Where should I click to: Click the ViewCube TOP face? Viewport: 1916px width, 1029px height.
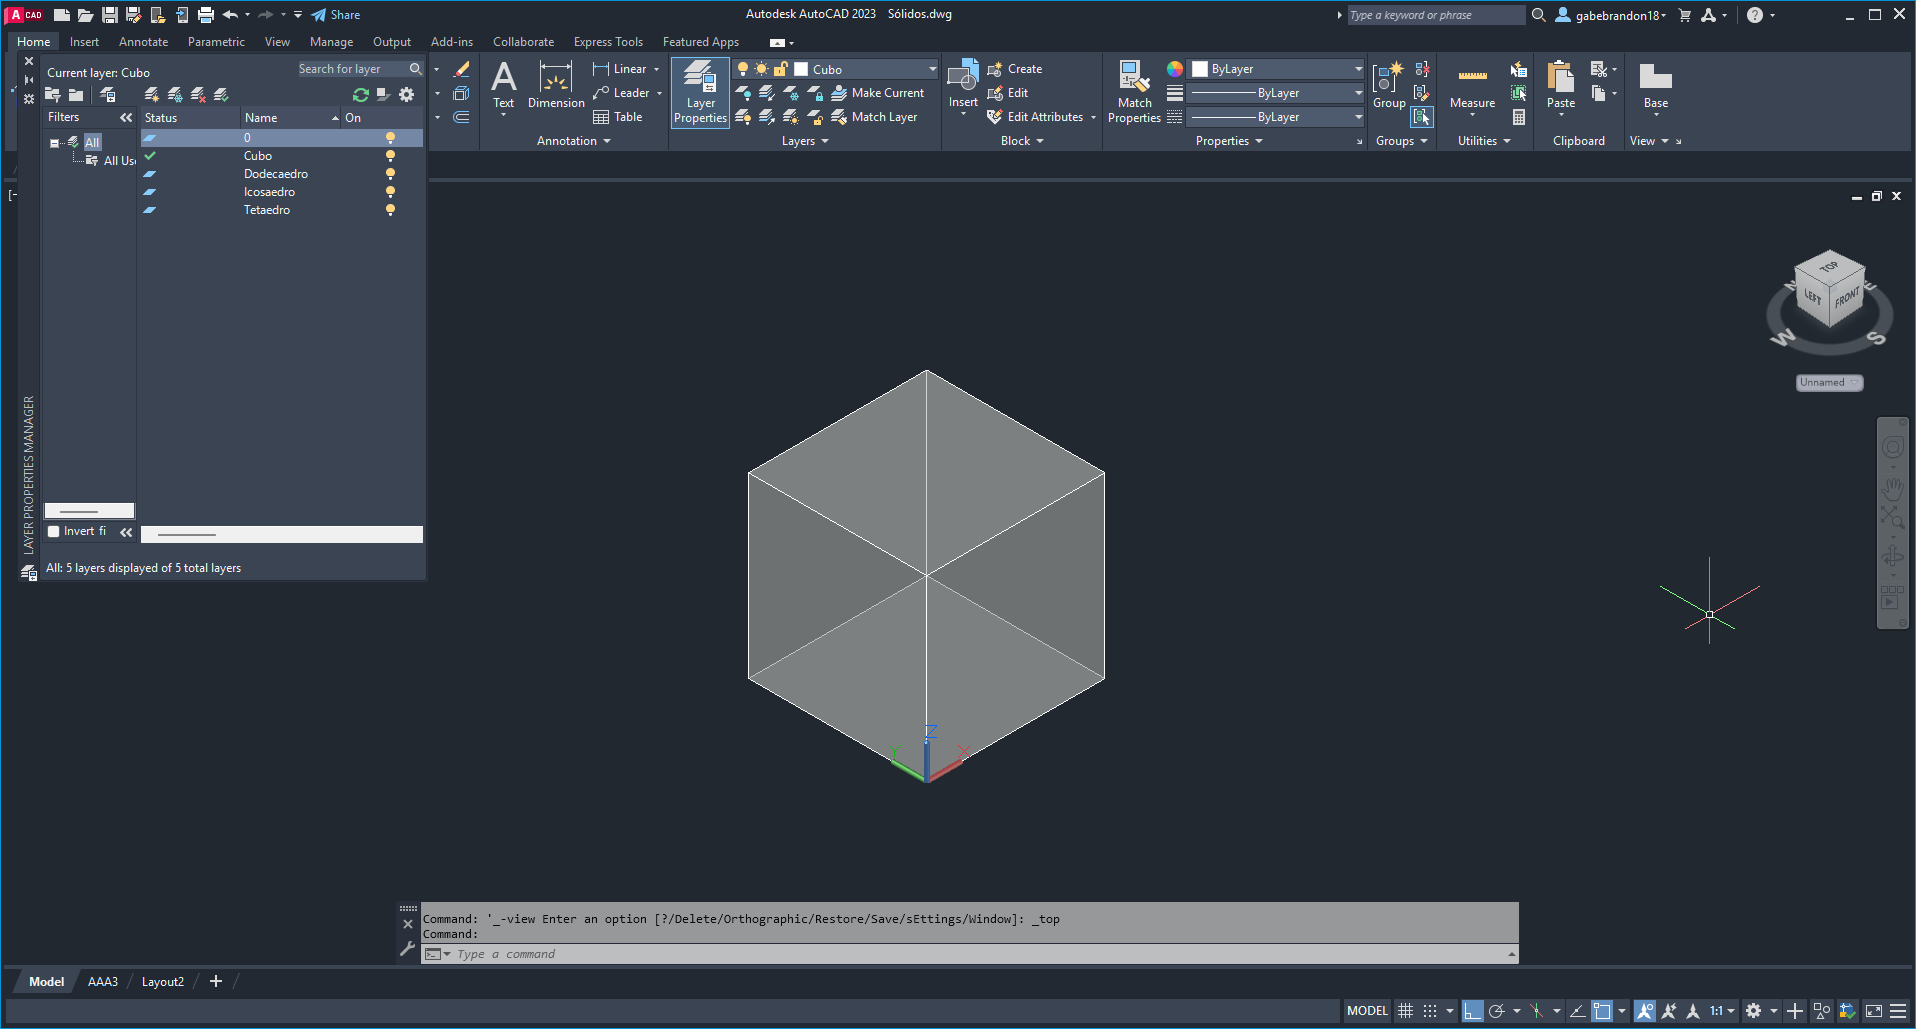click(x=1829, y=267)
